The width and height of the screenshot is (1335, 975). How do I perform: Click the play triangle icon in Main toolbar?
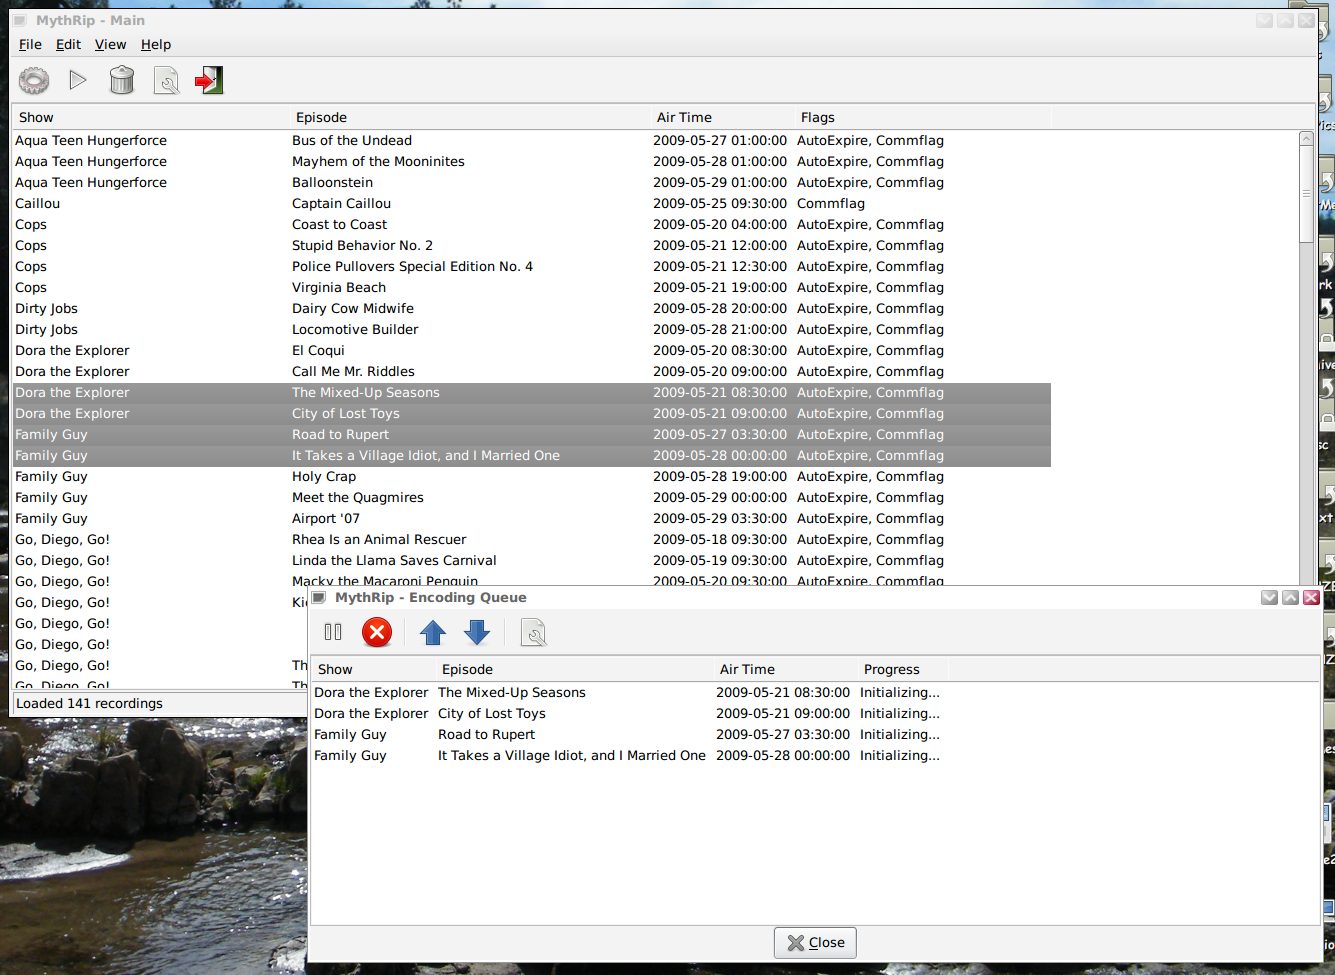(78, 80)
